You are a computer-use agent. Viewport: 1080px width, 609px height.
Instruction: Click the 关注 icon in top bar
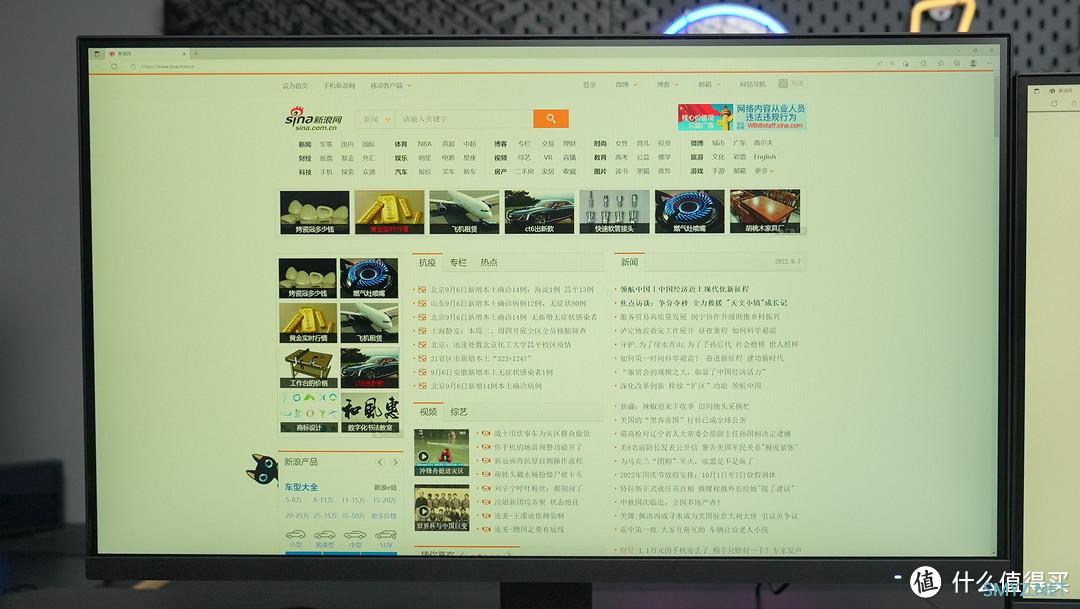tap(783, 83)
